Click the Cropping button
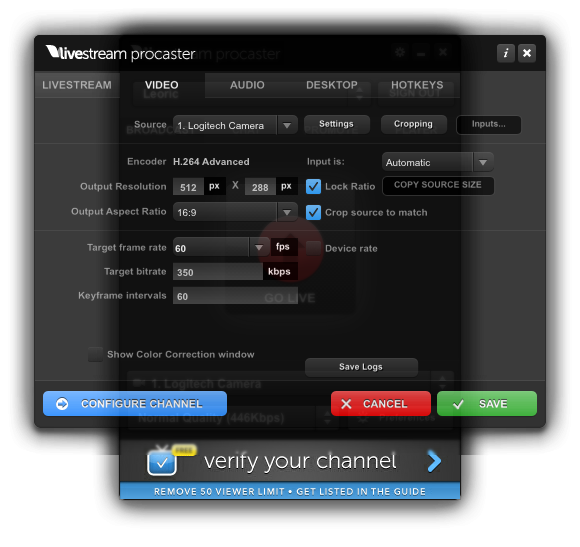580x547 pixels. (413, 124)
